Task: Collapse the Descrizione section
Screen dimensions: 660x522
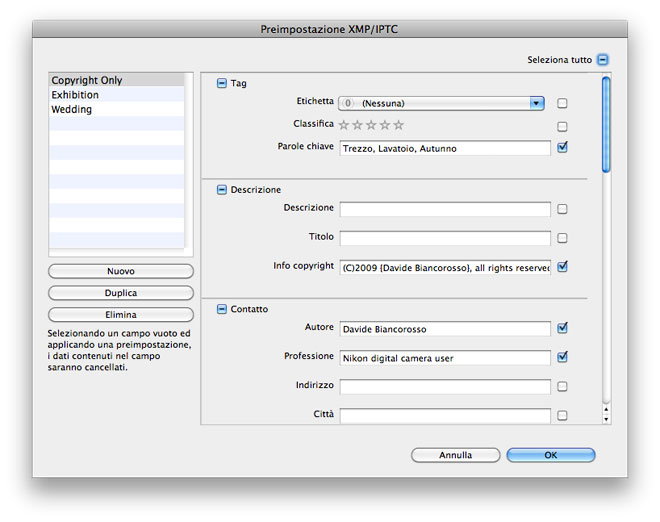Action: [x=221, y=190]
